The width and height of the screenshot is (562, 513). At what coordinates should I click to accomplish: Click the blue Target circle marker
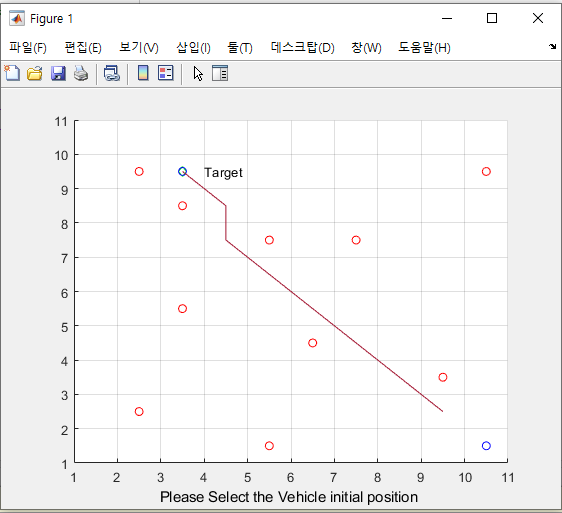[182, 171]
